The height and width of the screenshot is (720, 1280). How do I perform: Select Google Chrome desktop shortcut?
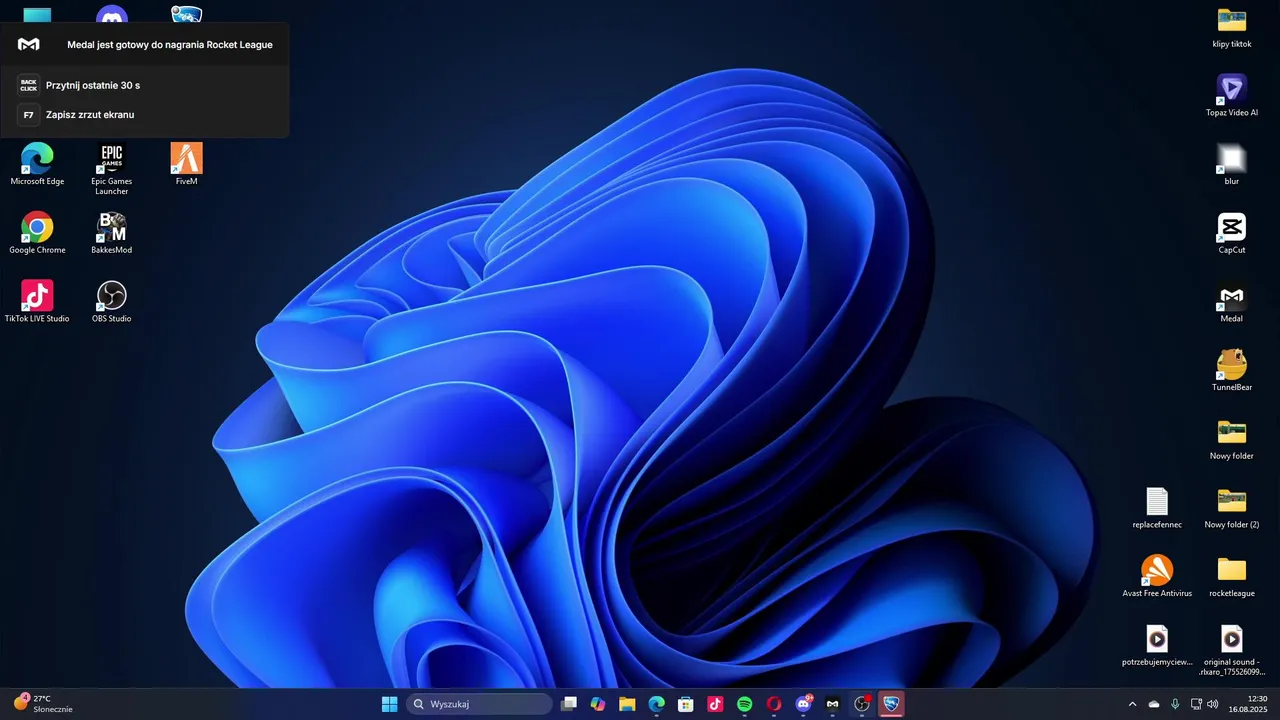pyautogui.click(x=37, y=233)
